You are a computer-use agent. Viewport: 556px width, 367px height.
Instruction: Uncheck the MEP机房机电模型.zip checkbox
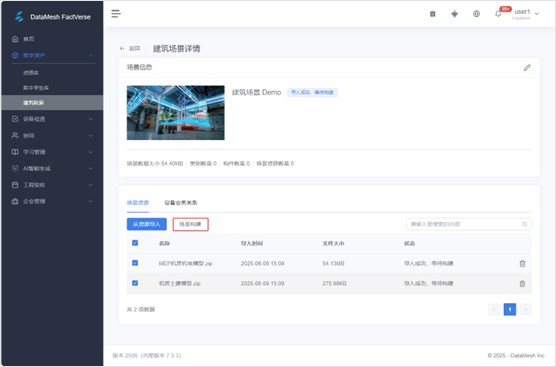coord(135,263)
